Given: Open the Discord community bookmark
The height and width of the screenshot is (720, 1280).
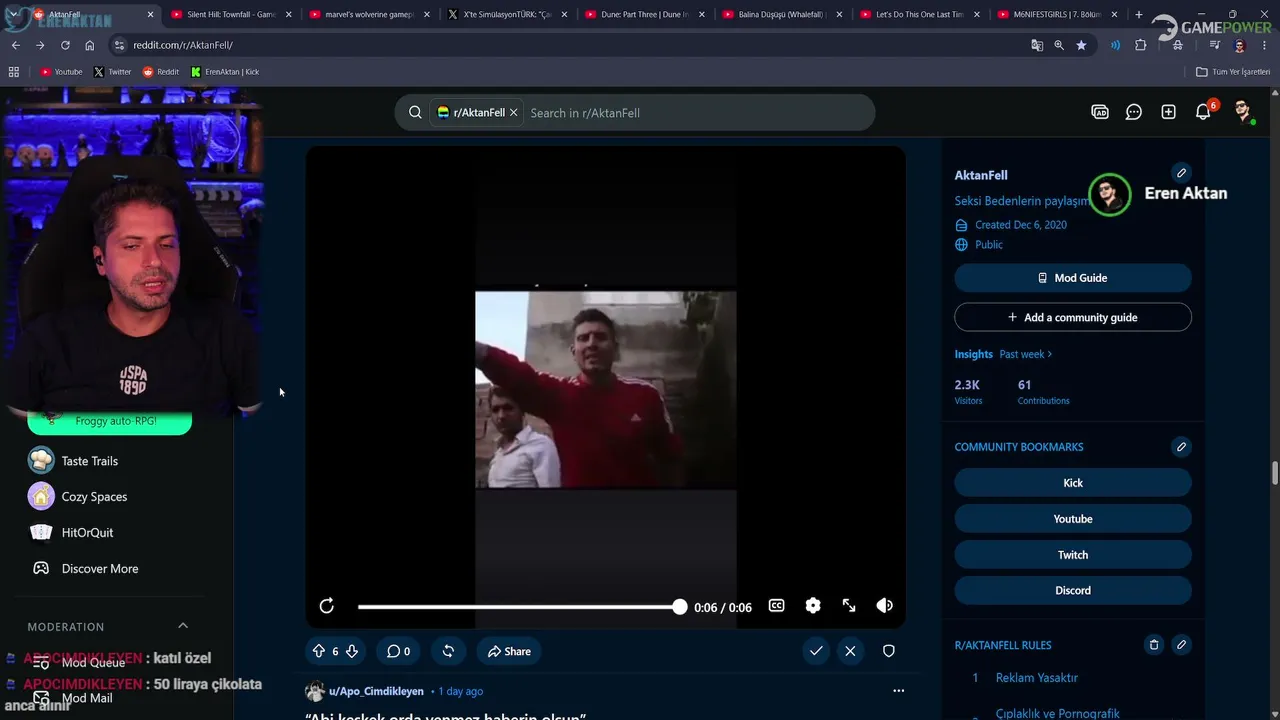Looking at the screenshot, I should pos(1073,590).
